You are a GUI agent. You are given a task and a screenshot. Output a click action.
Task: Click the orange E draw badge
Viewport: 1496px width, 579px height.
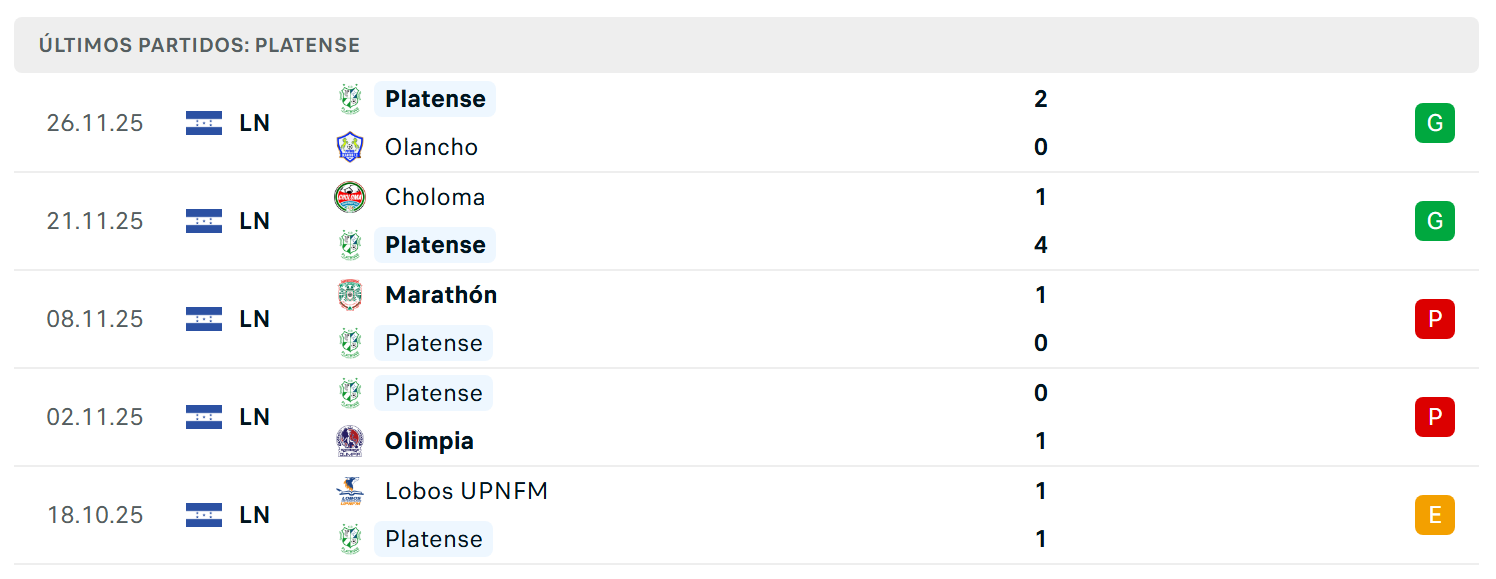tap(1434, 515)
